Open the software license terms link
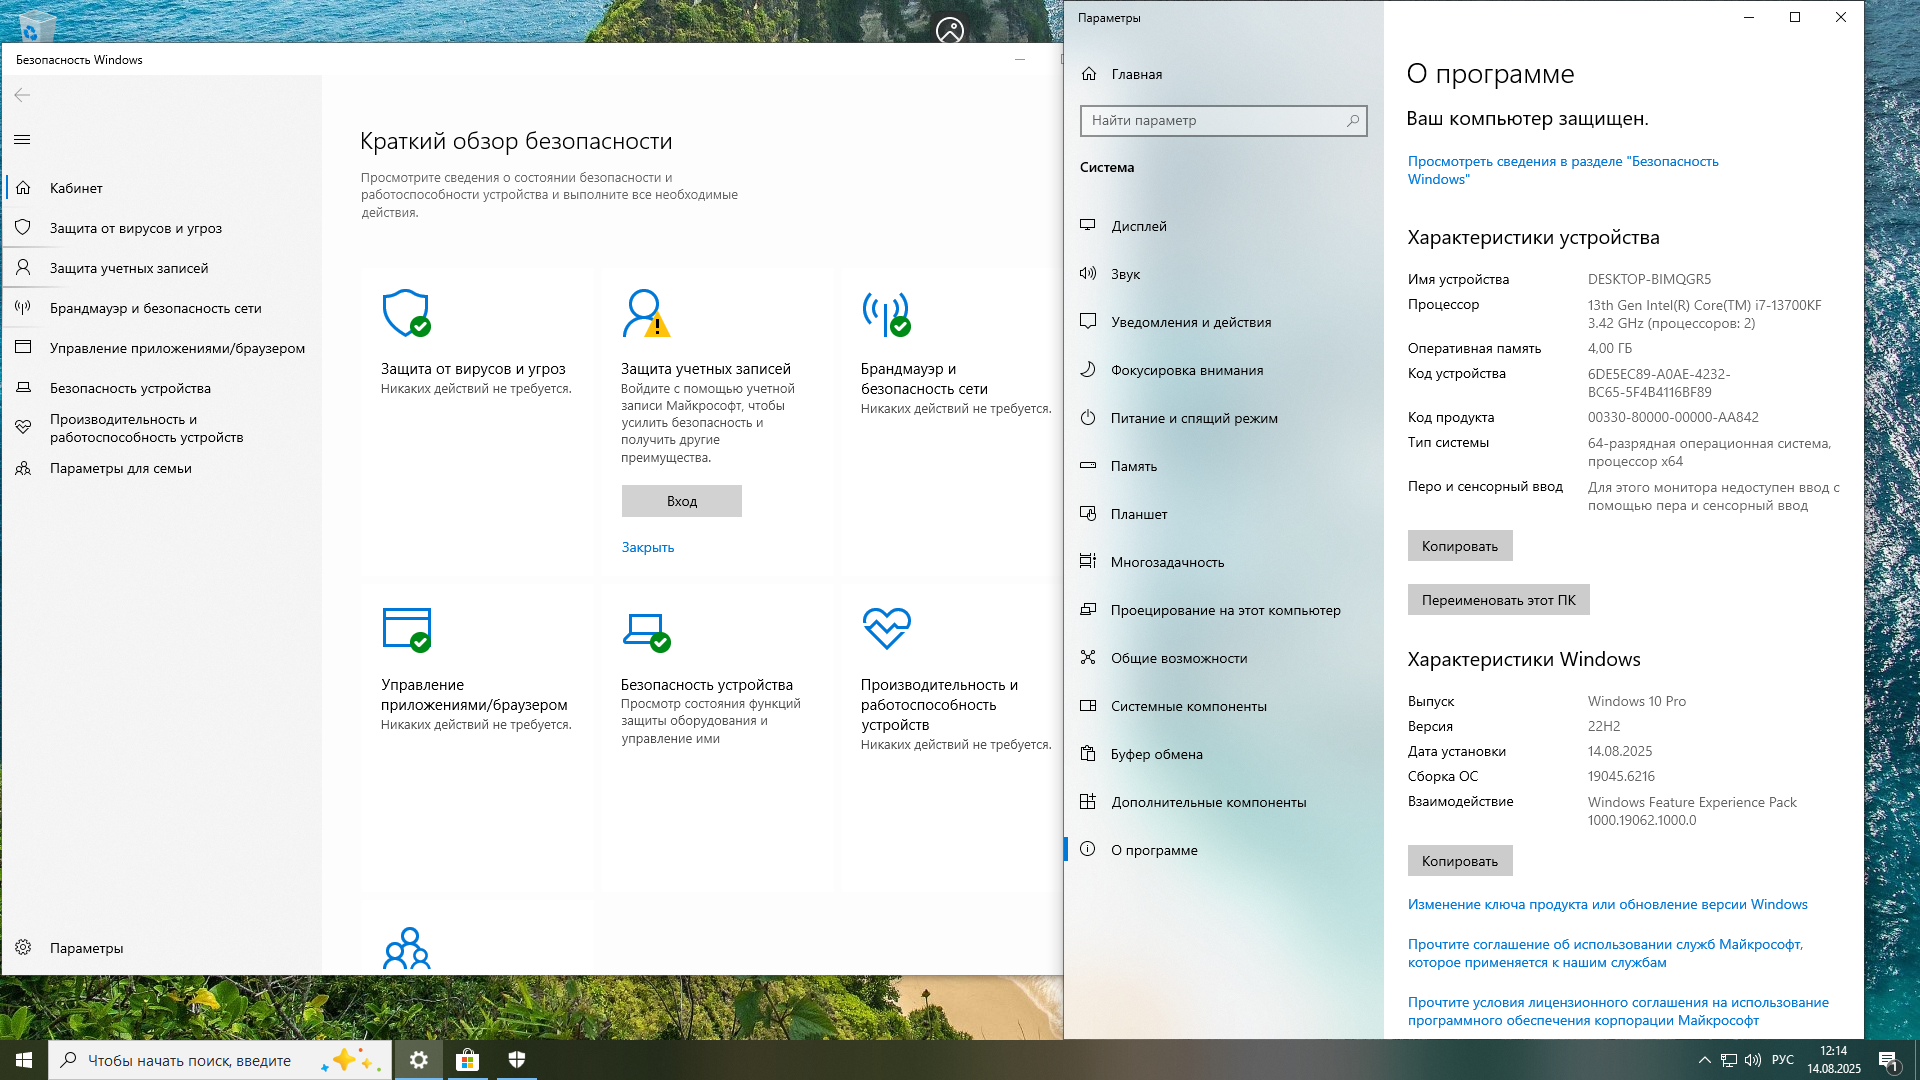 click(1618, 1011)
